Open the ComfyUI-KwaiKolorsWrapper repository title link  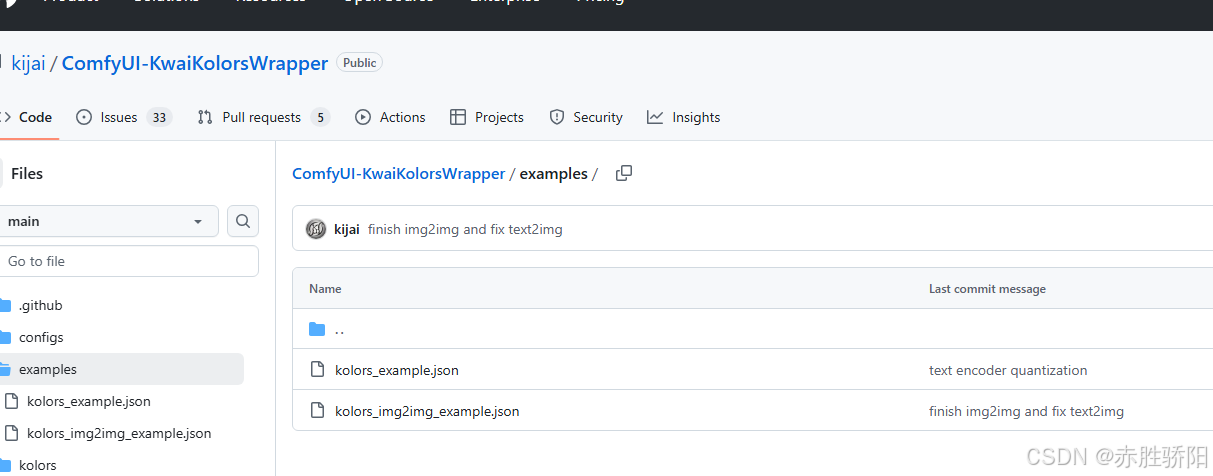(x=195, y=63)
